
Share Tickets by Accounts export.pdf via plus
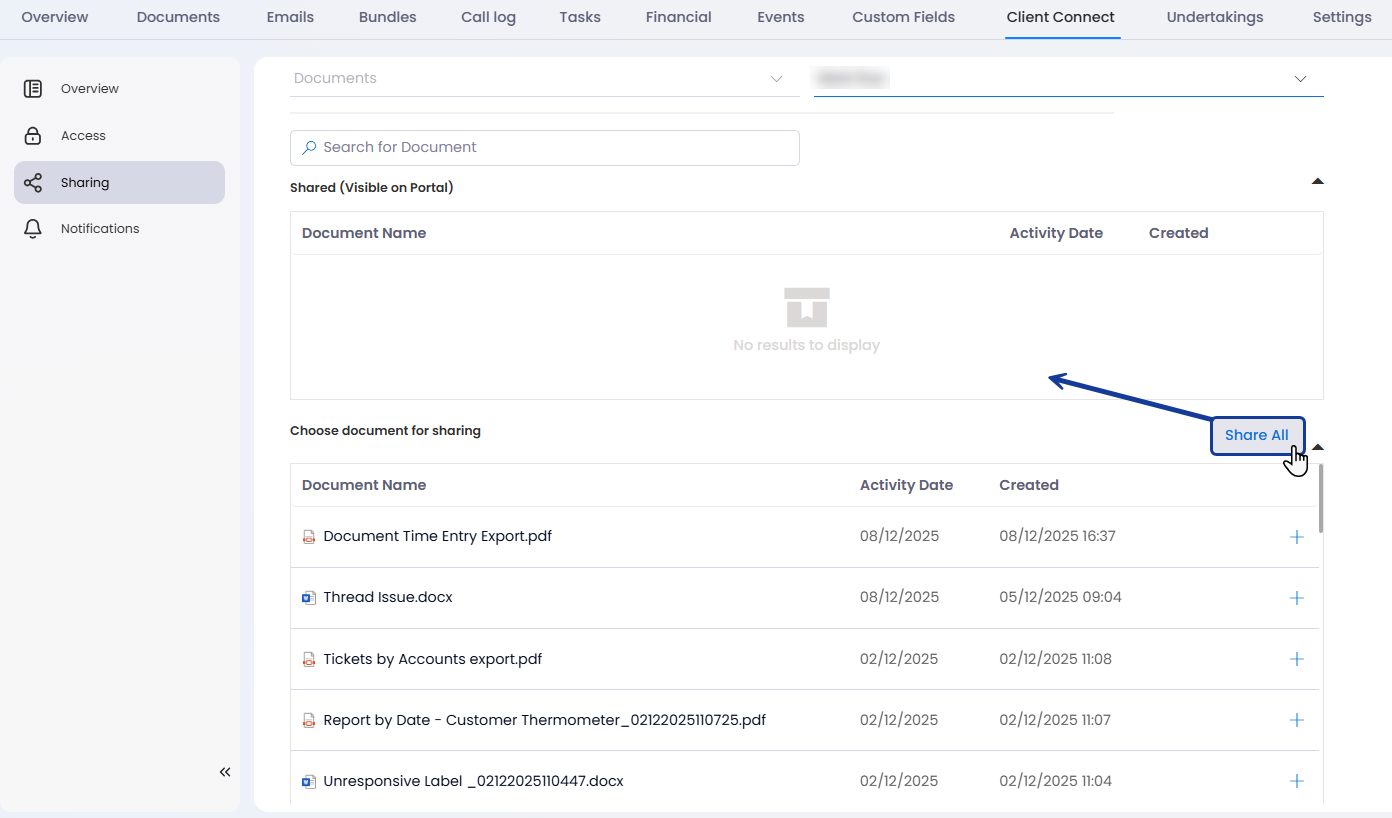point(1297,659)
